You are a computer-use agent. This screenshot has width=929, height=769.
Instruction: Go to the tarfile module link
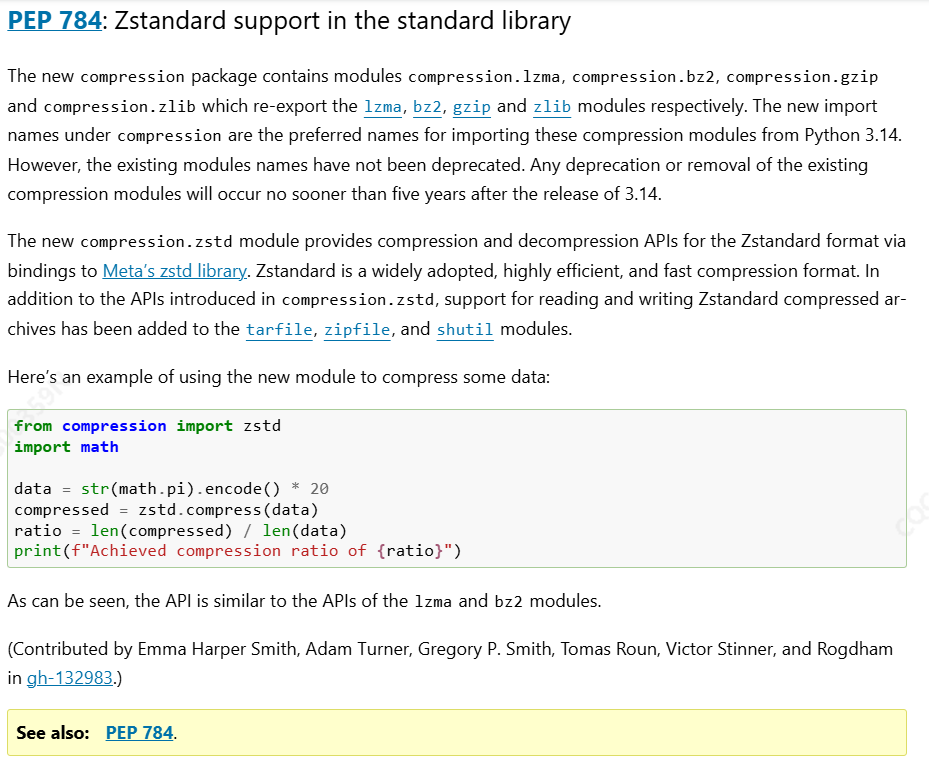click(x=279, y=329)
